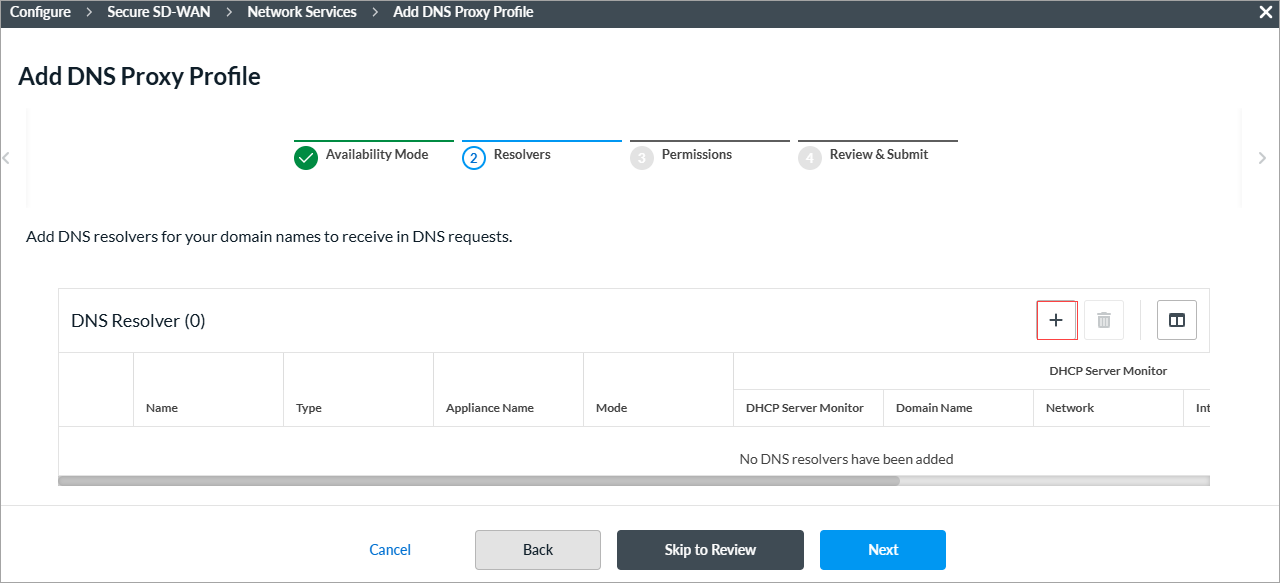Open the column chooser icon

[x=1177, y=320]
